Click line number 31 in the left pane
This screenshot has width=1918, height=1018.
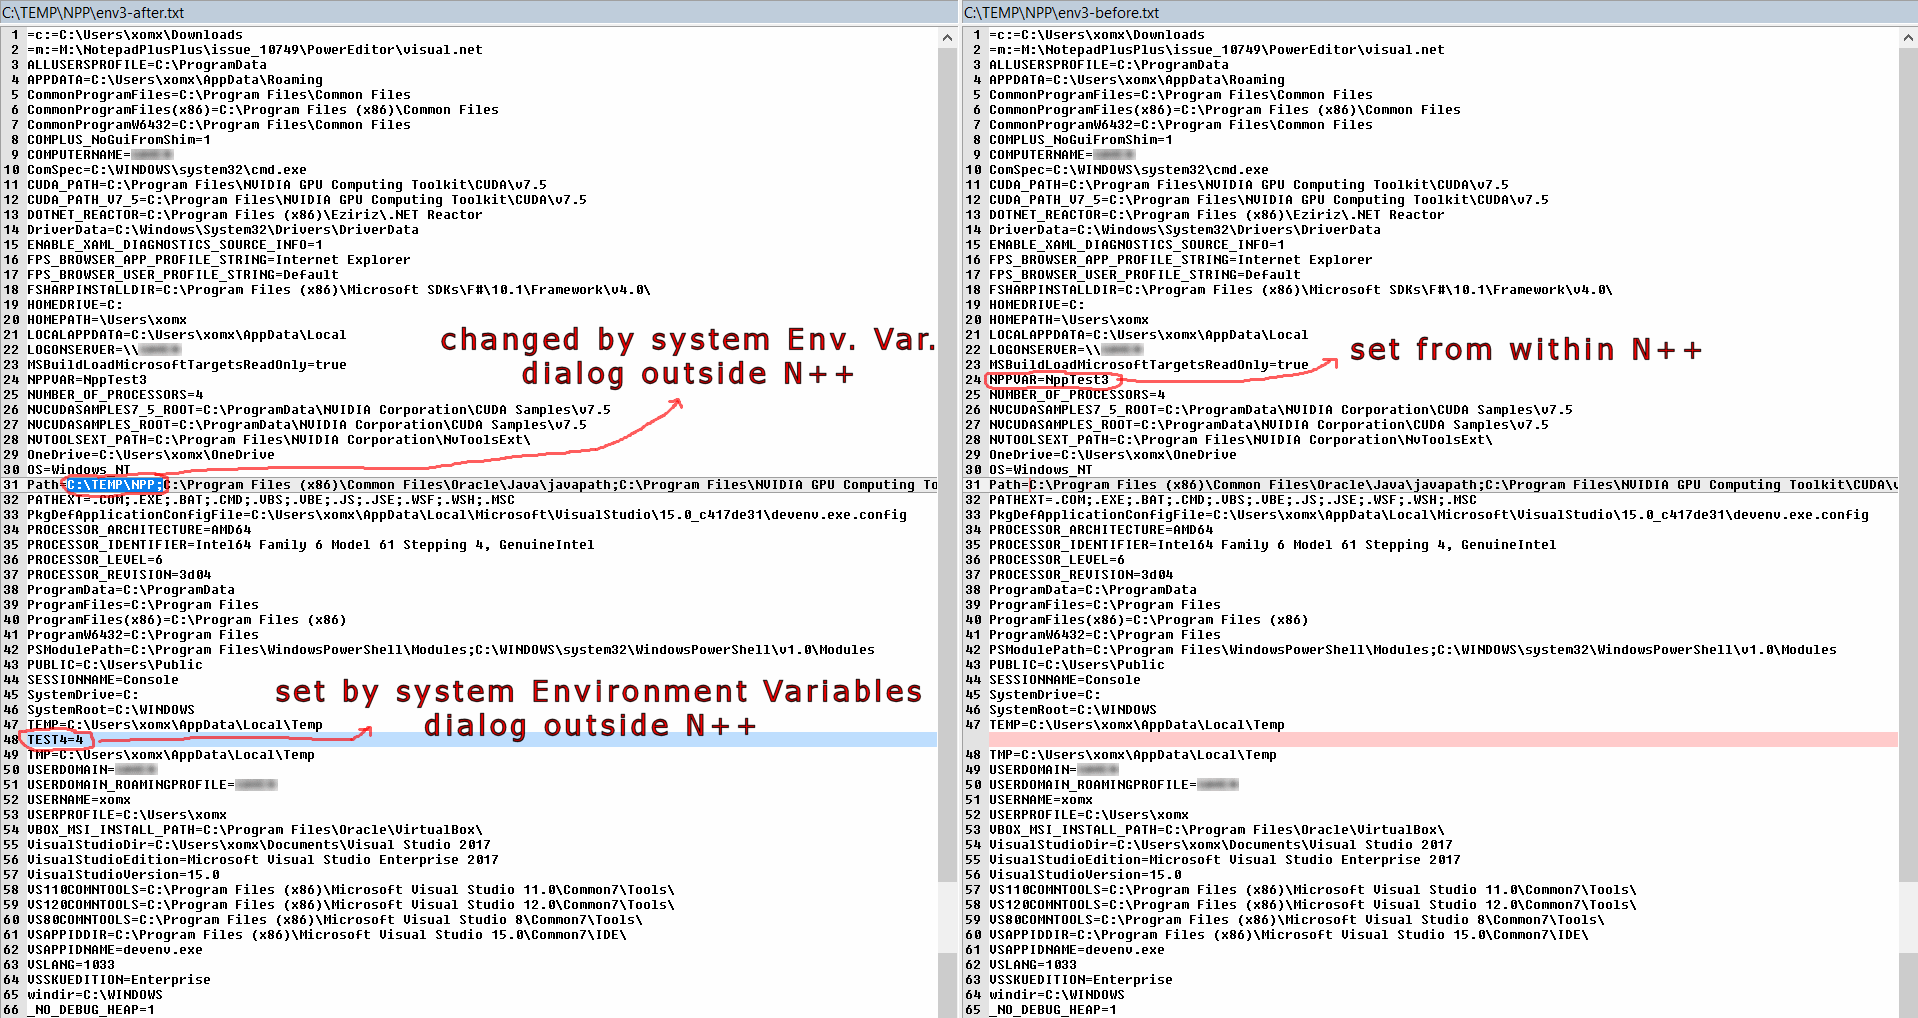[x=10, y=484]
